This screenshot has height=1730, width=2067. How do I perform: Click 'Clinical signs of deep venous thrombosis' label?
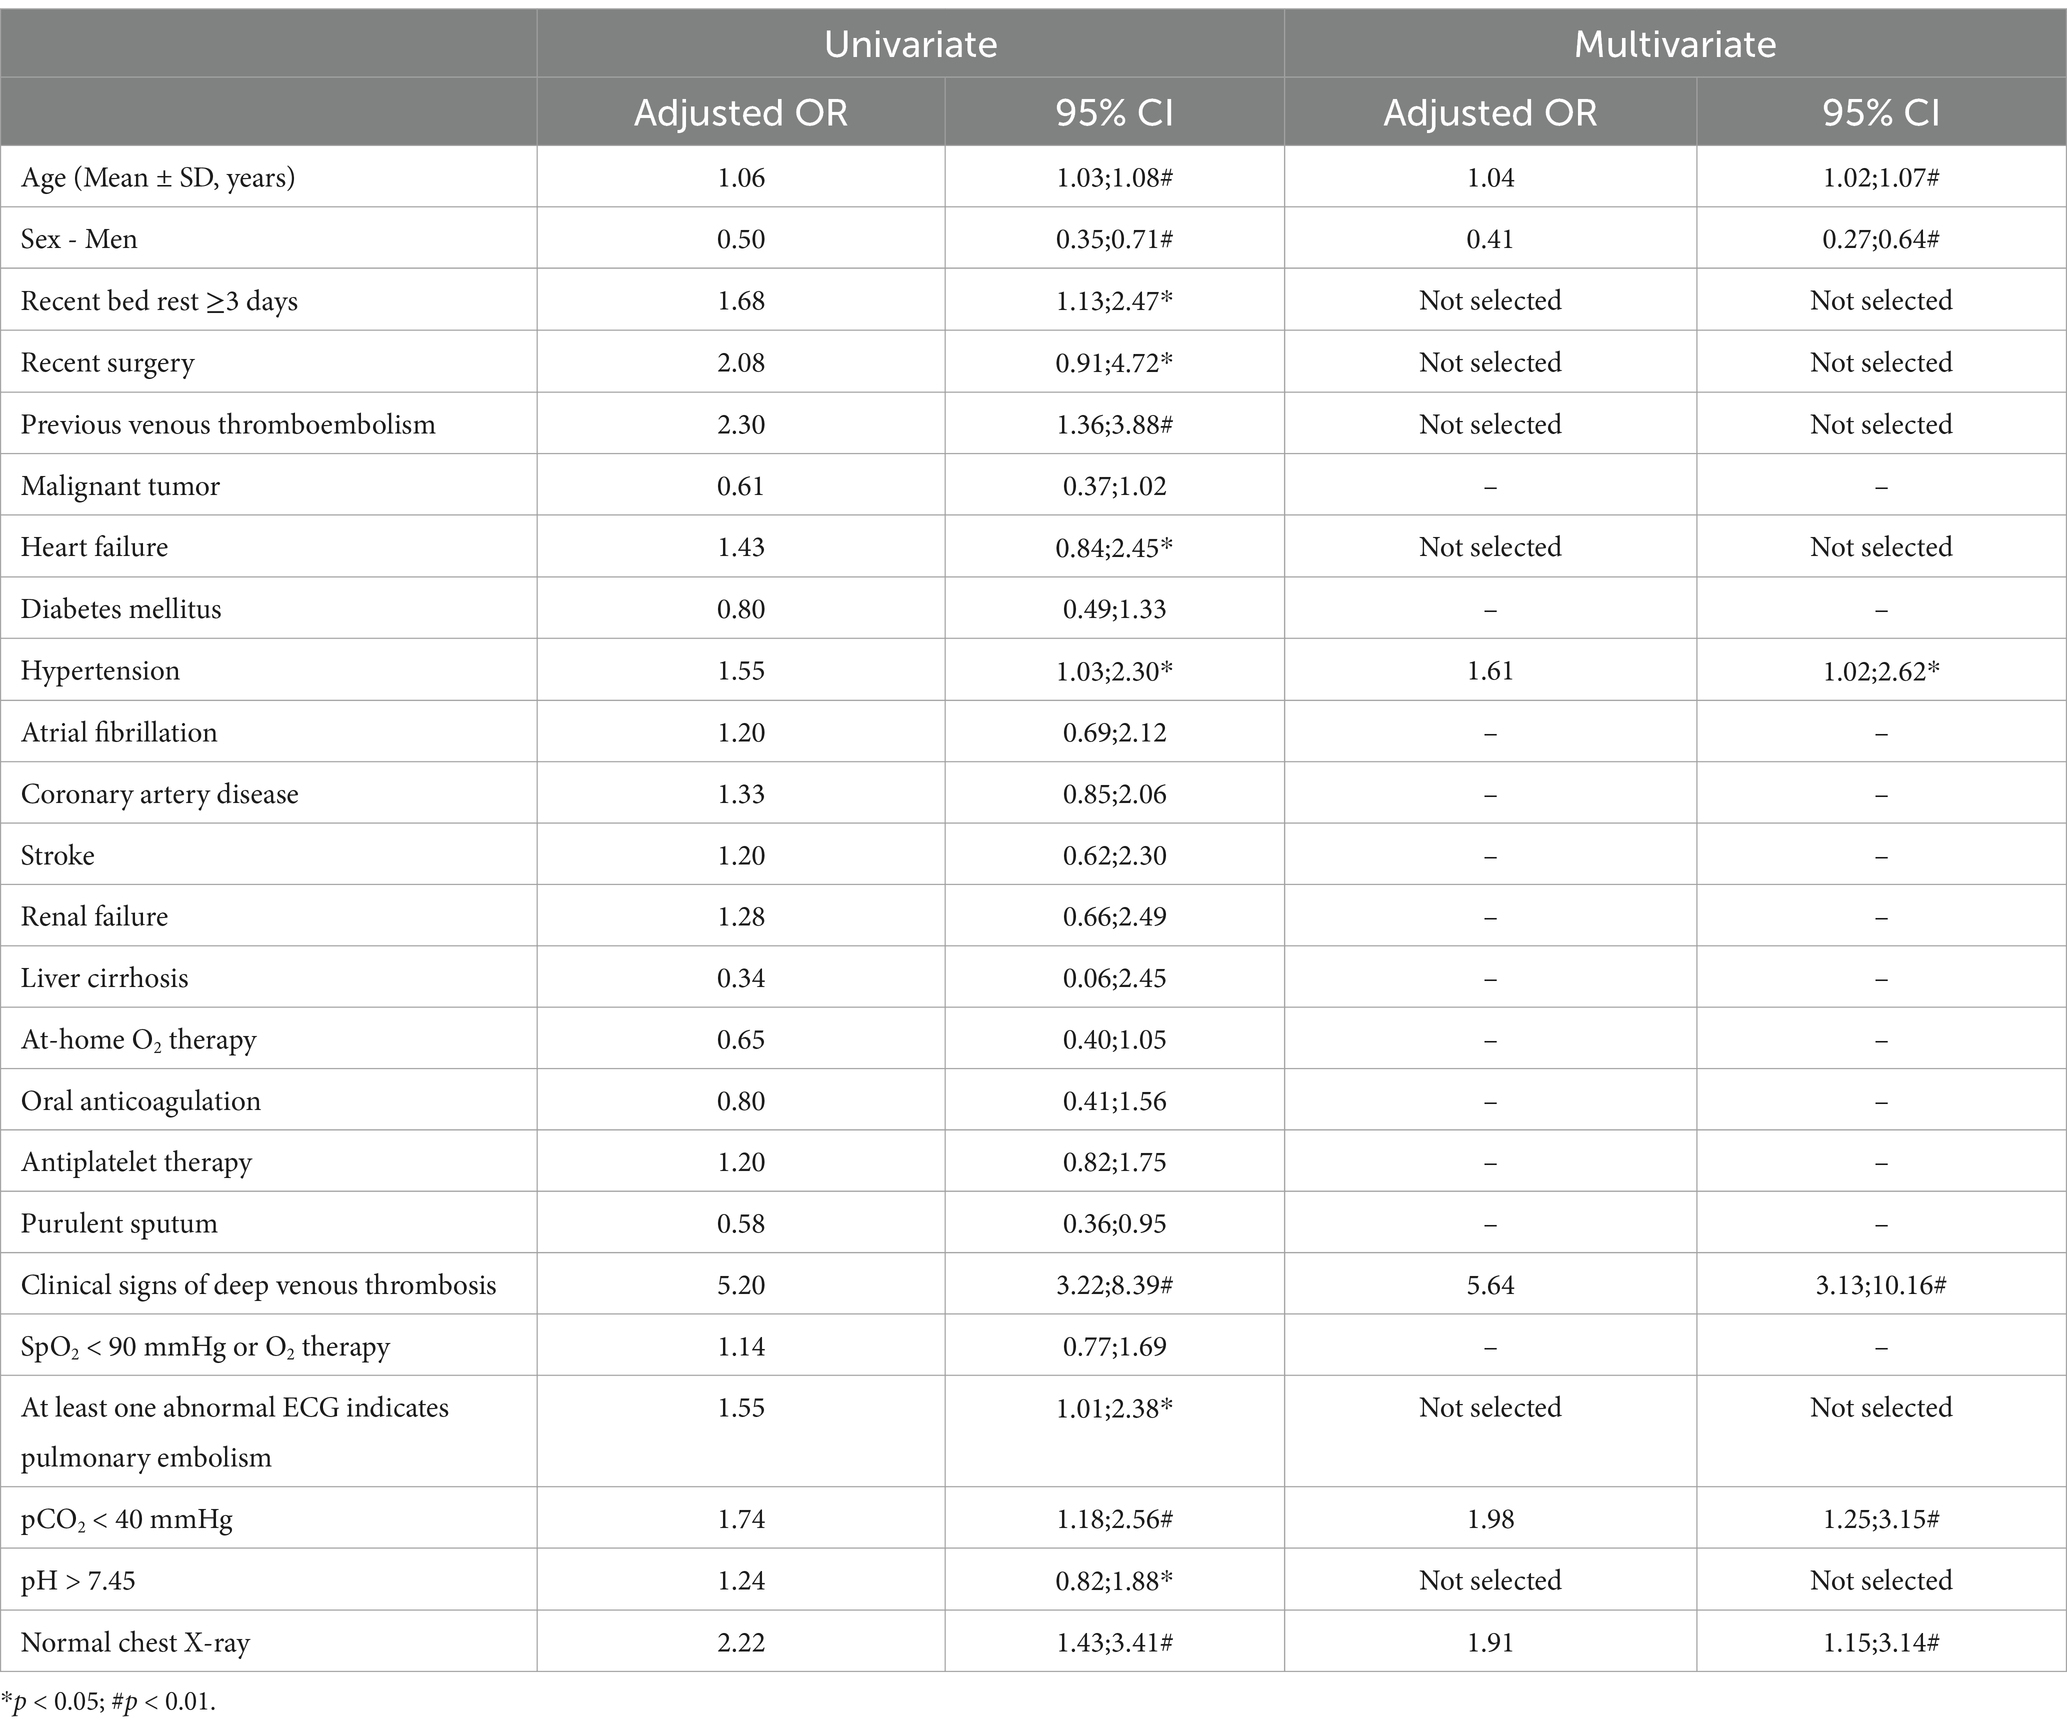pyautogui.click(x=258, y=1285)
